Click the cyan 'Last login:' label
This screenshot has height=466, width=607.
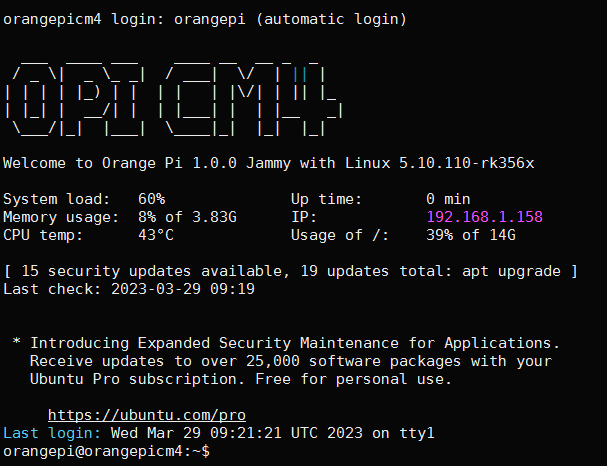[52, 433]
